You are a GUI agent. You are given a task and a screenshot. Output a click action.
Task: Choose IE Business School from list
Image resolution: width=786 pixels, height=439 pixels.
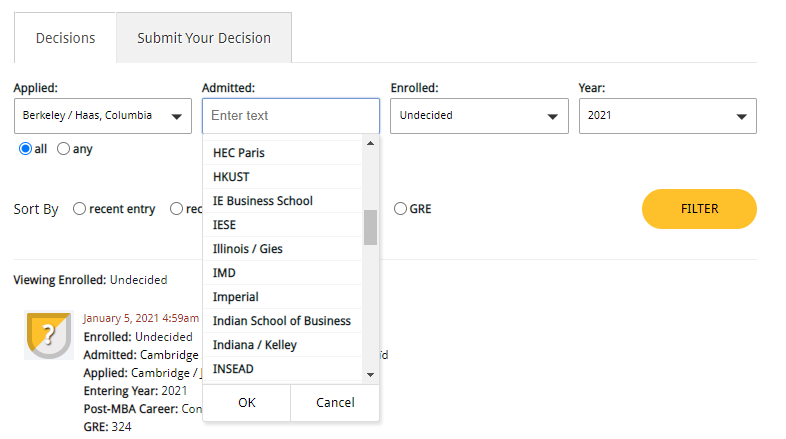pyautogui.click(x=283, y=201)
